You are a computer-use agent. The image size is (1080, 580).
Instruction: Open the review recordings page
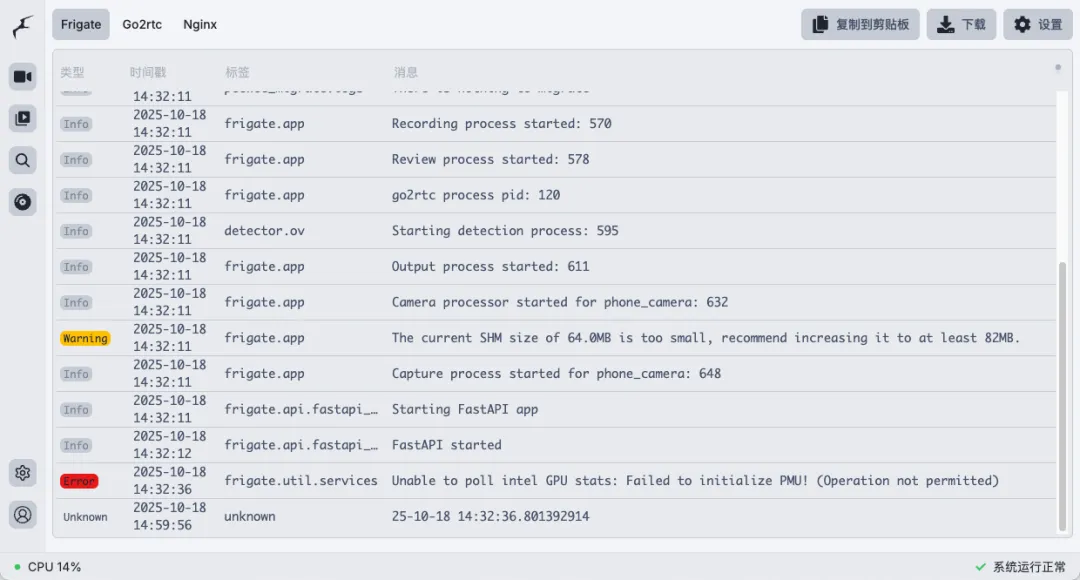coord(23,119)
